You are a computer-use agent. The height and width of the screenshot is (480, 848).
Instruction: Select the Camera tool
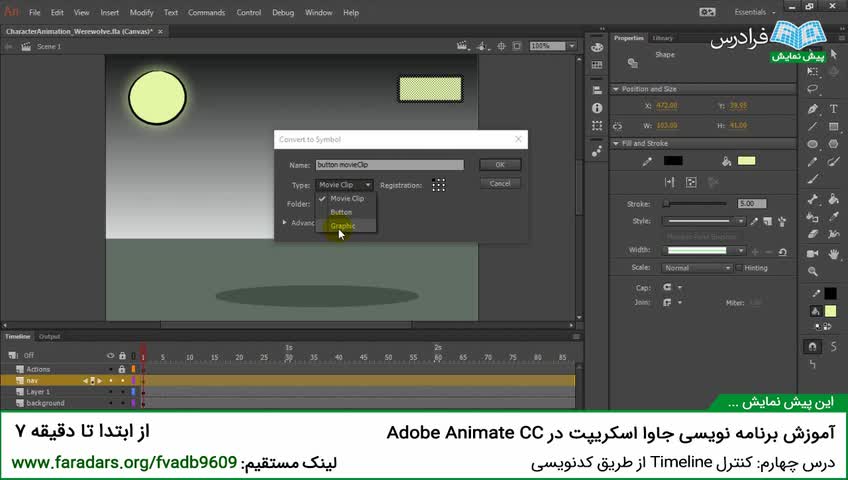tap(812, 254)
